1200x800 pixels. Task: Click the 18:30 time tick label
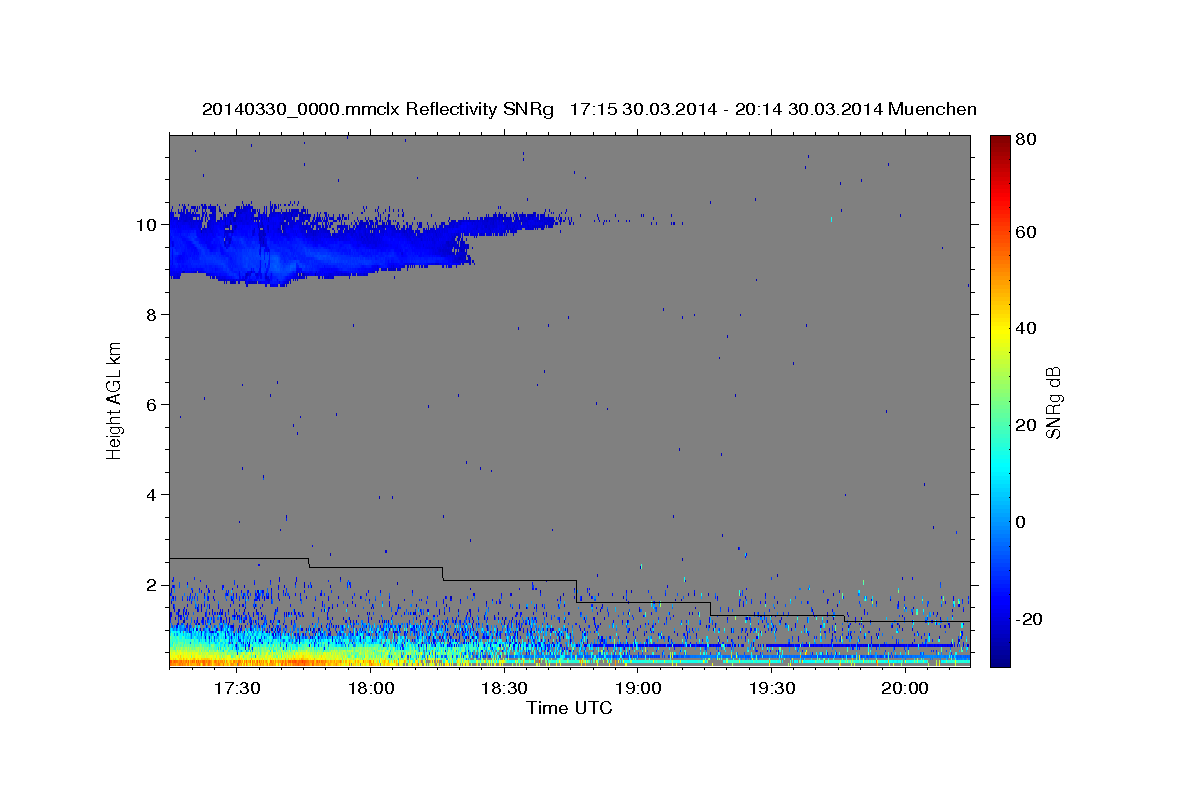[504, 688]
